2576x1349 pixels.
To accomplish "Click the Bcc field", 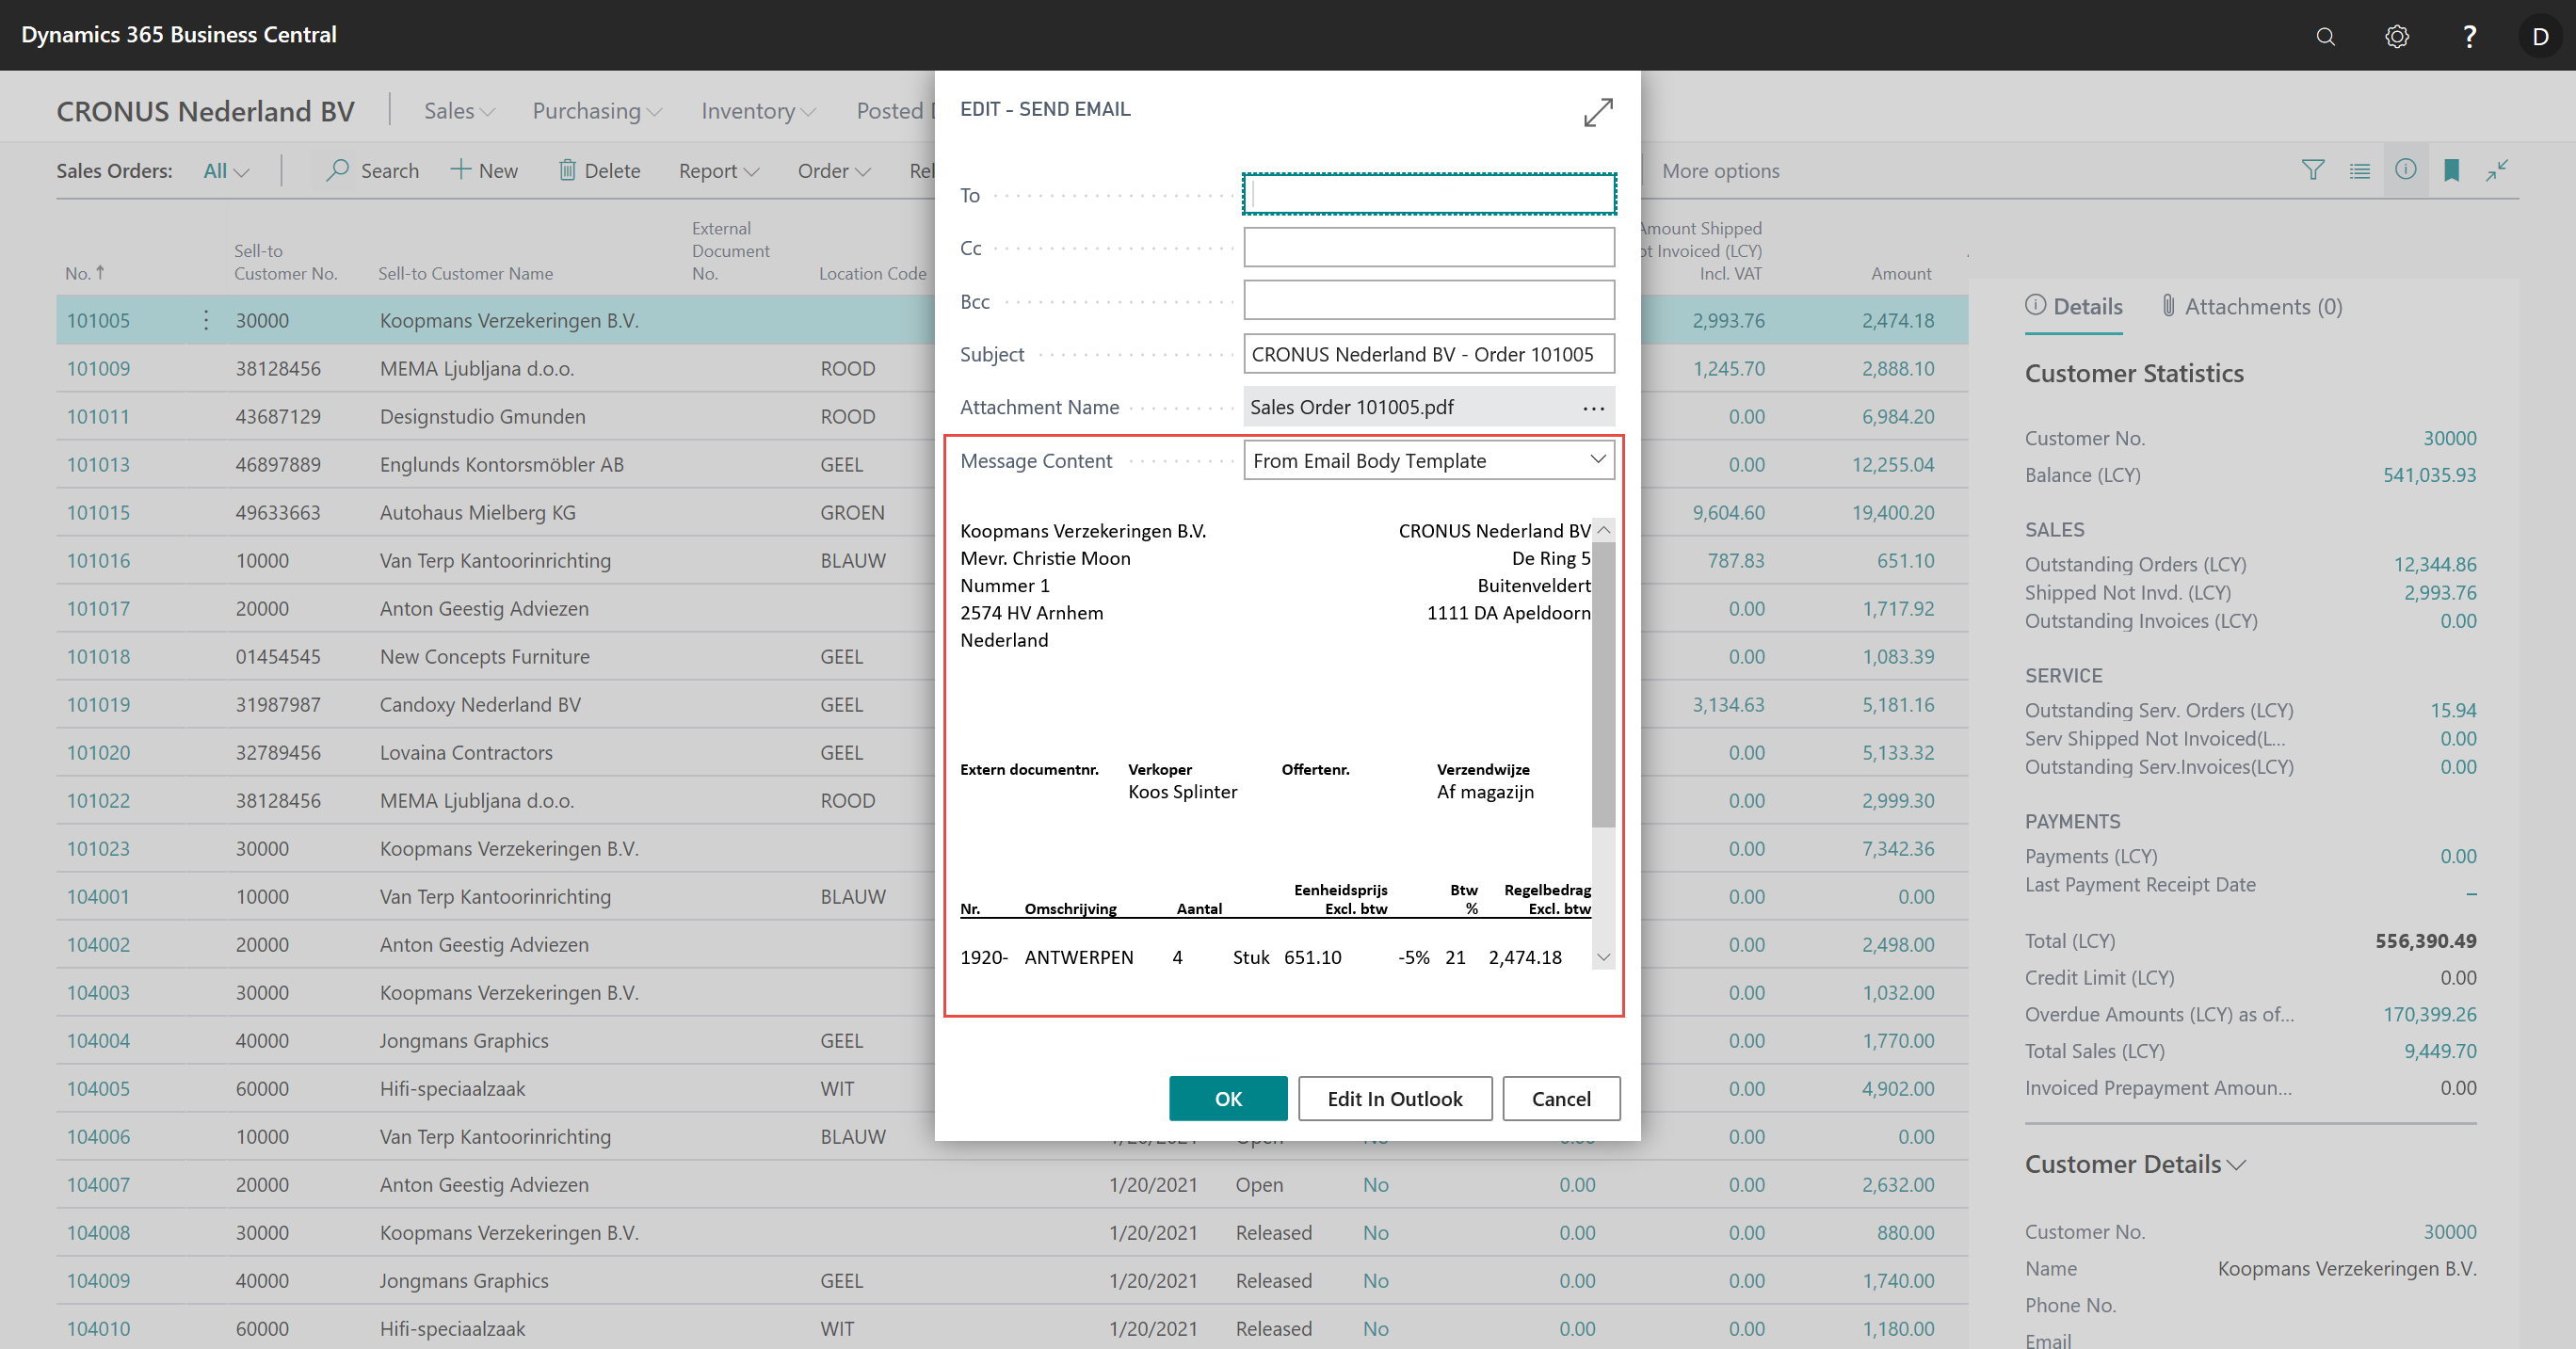I will 1429,300.
